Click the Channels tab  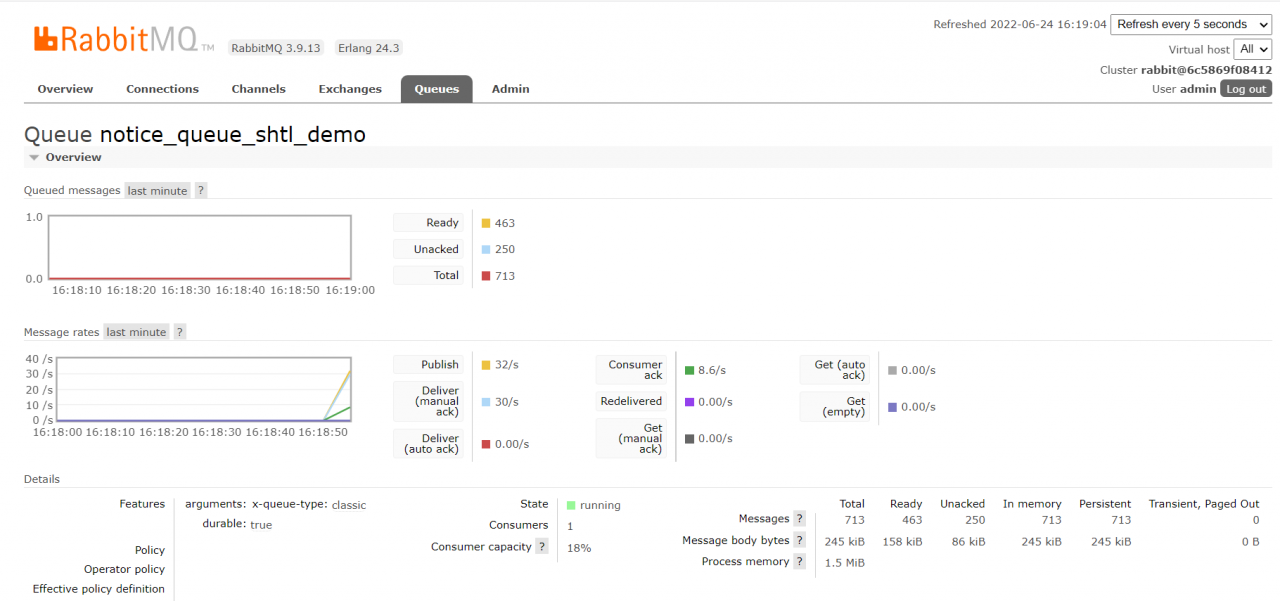[x=258, y=89]
